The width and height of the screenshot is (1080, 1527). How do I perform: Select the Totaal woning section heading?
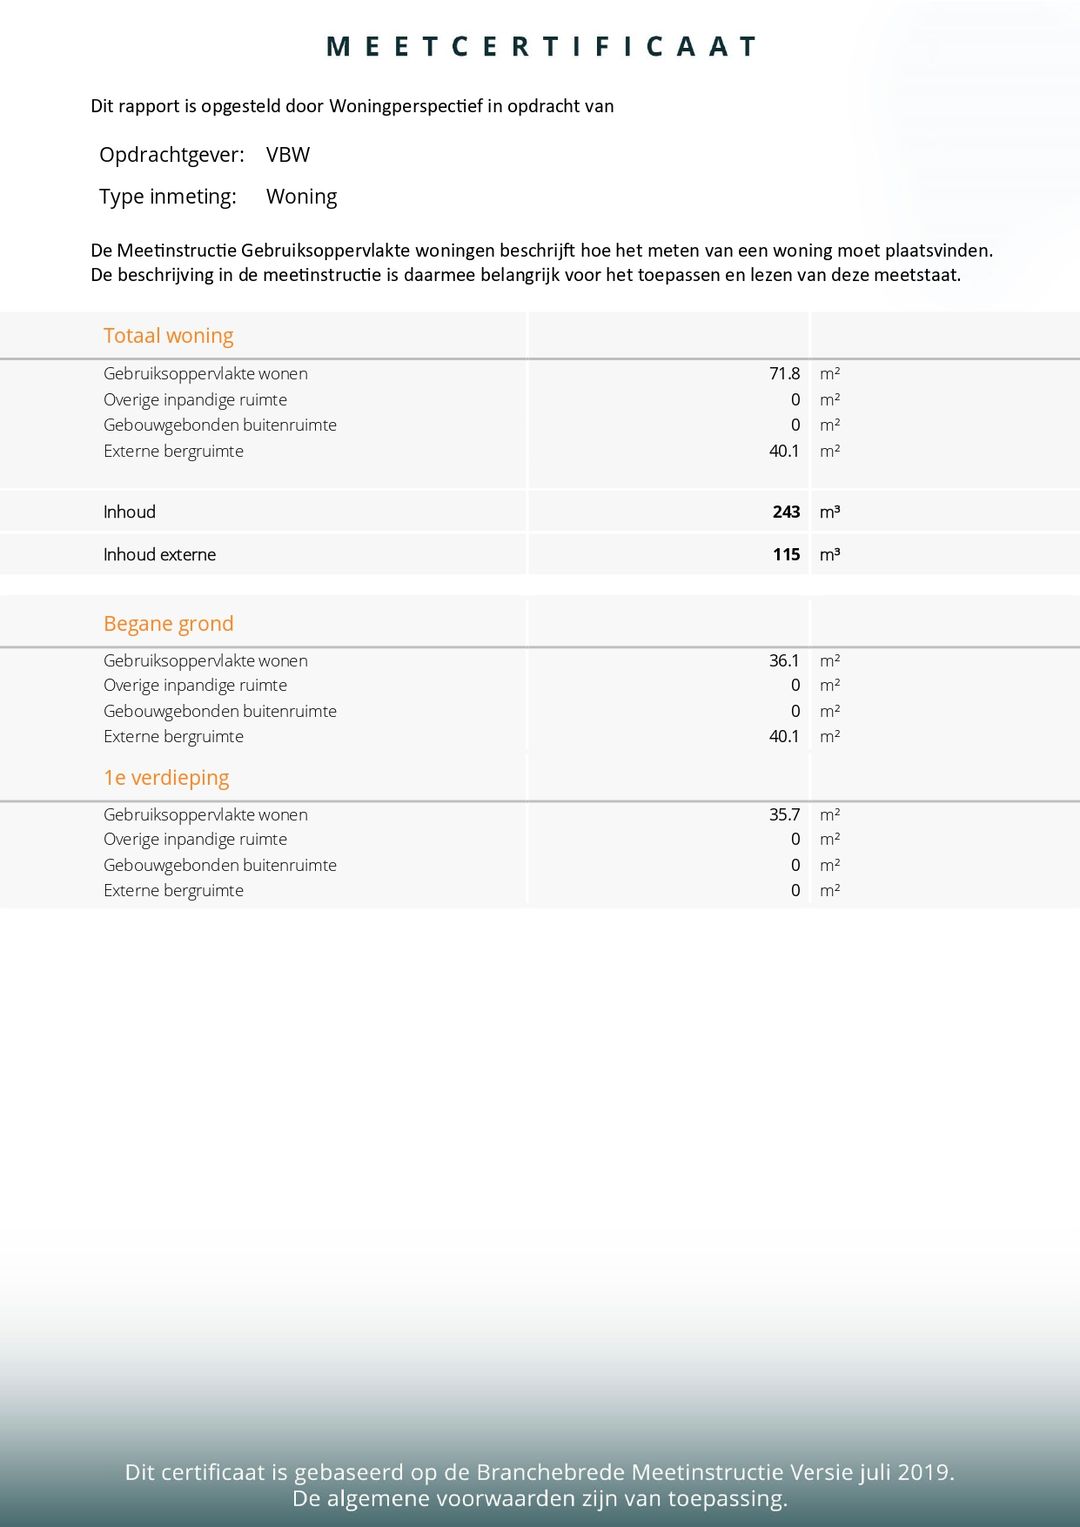pyautogui.click(x=168, y=336)
